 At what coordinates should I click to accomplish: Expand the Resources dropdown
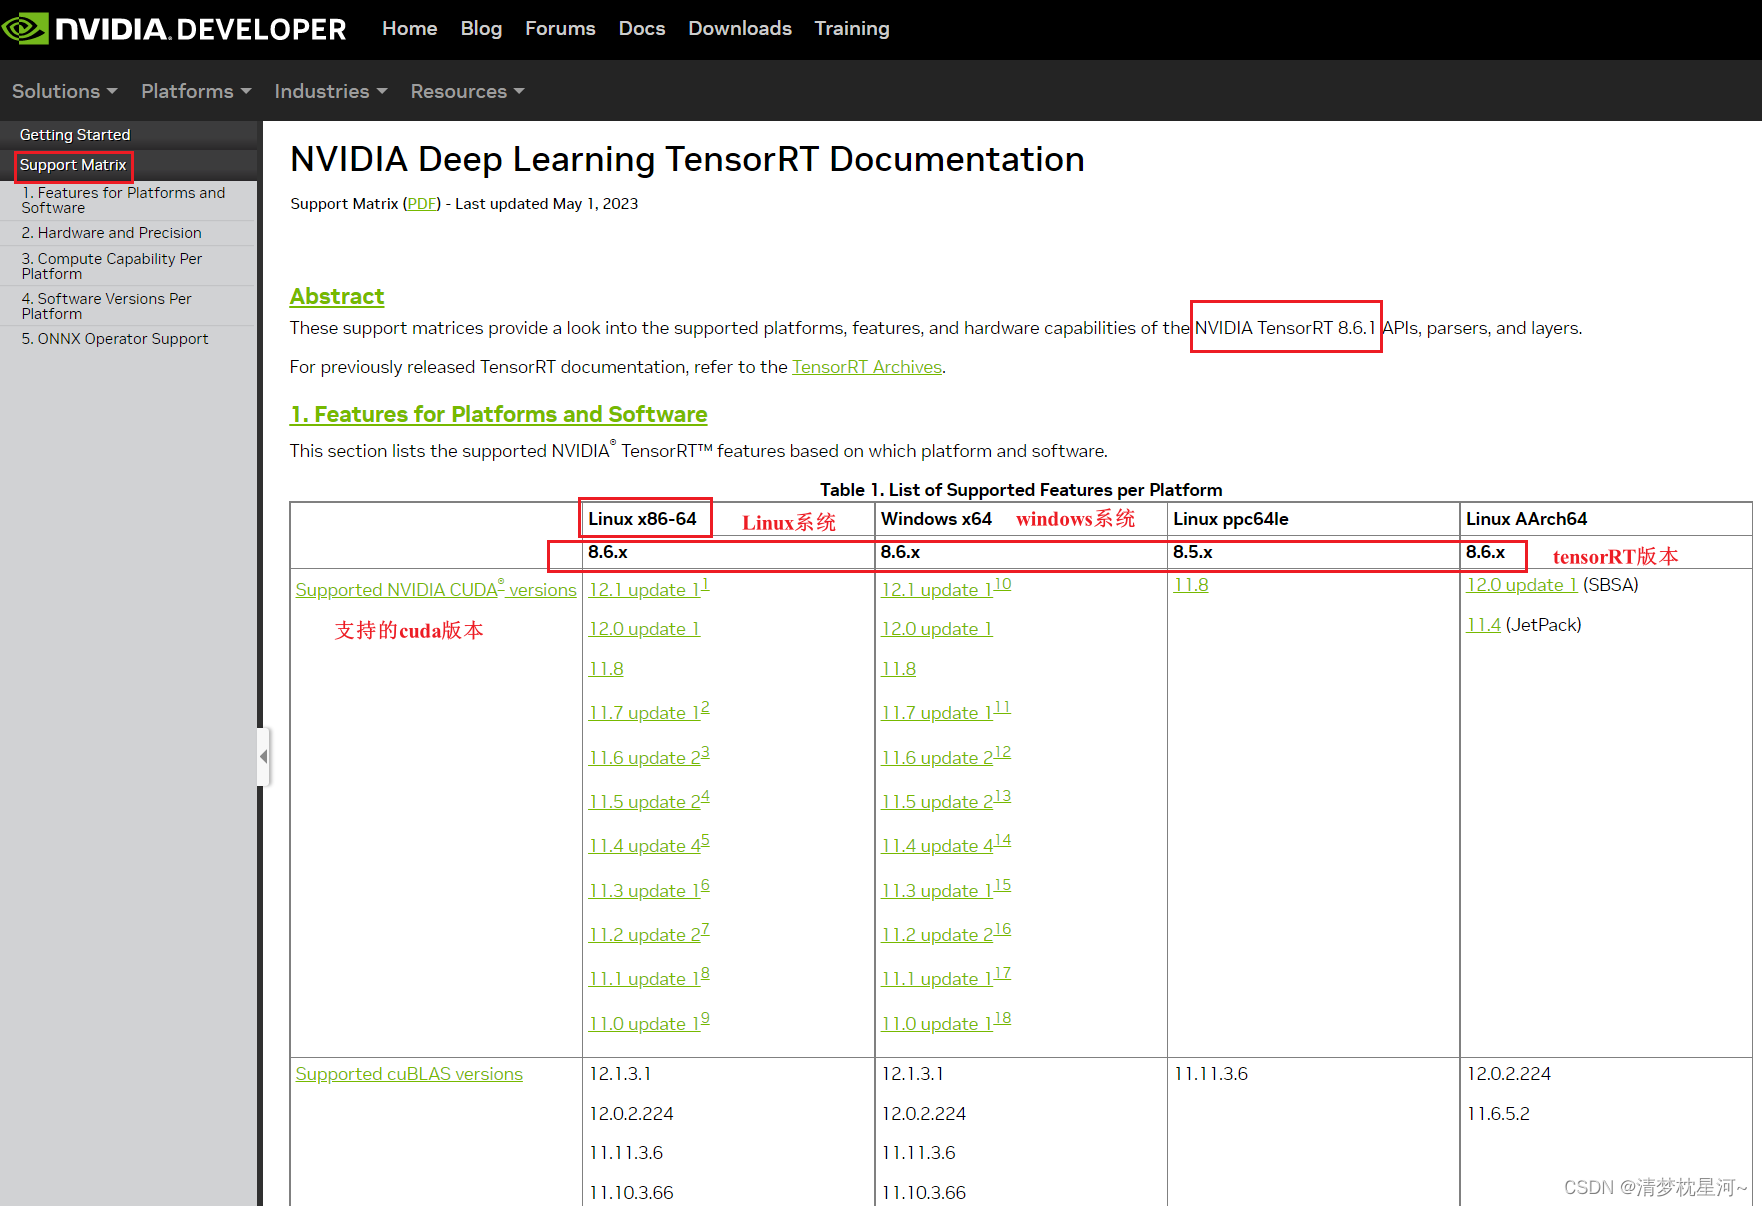467,91
